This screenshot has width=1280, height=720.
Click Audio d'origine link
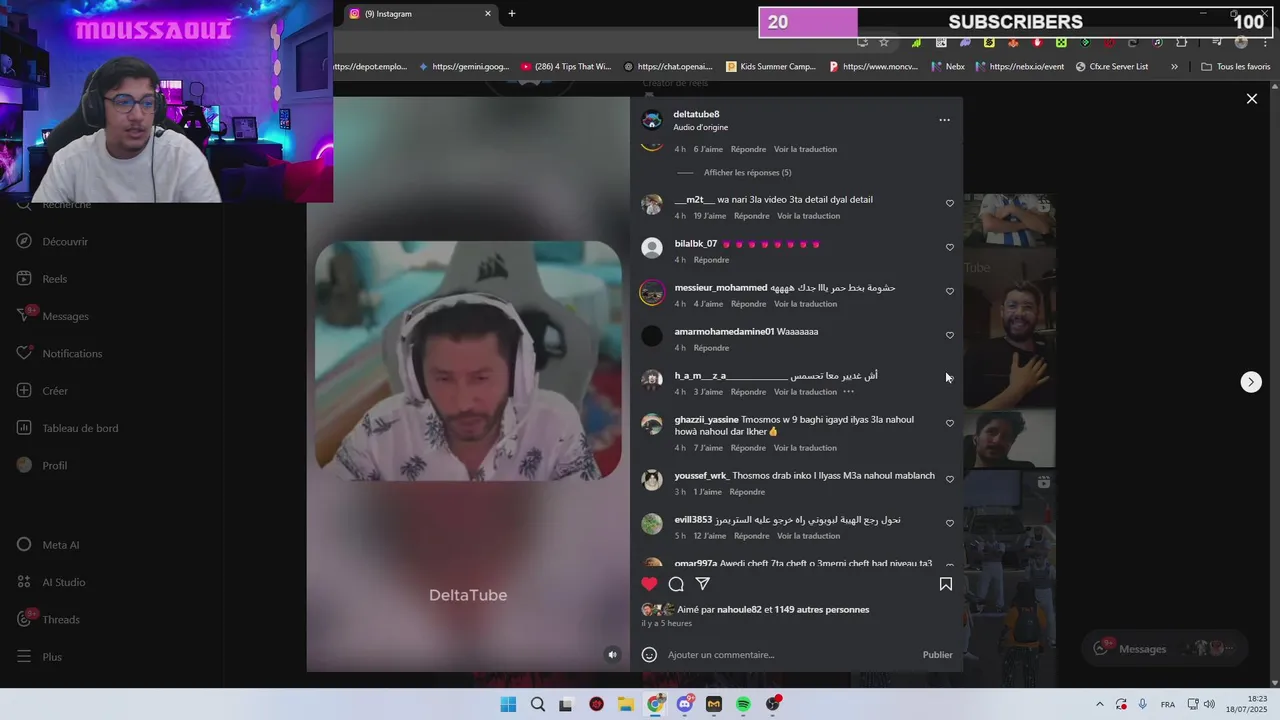pos(700,127)
